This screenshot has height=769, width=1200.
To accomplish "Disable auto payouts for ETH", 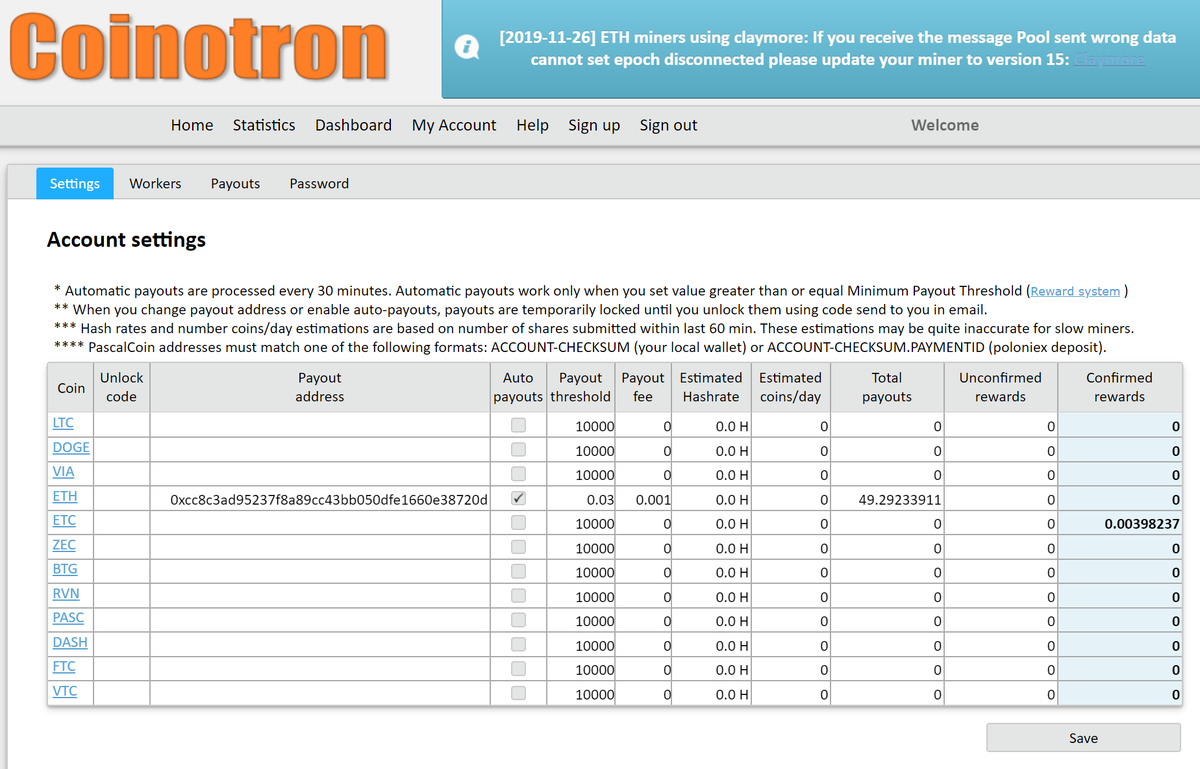I will 518,497.
